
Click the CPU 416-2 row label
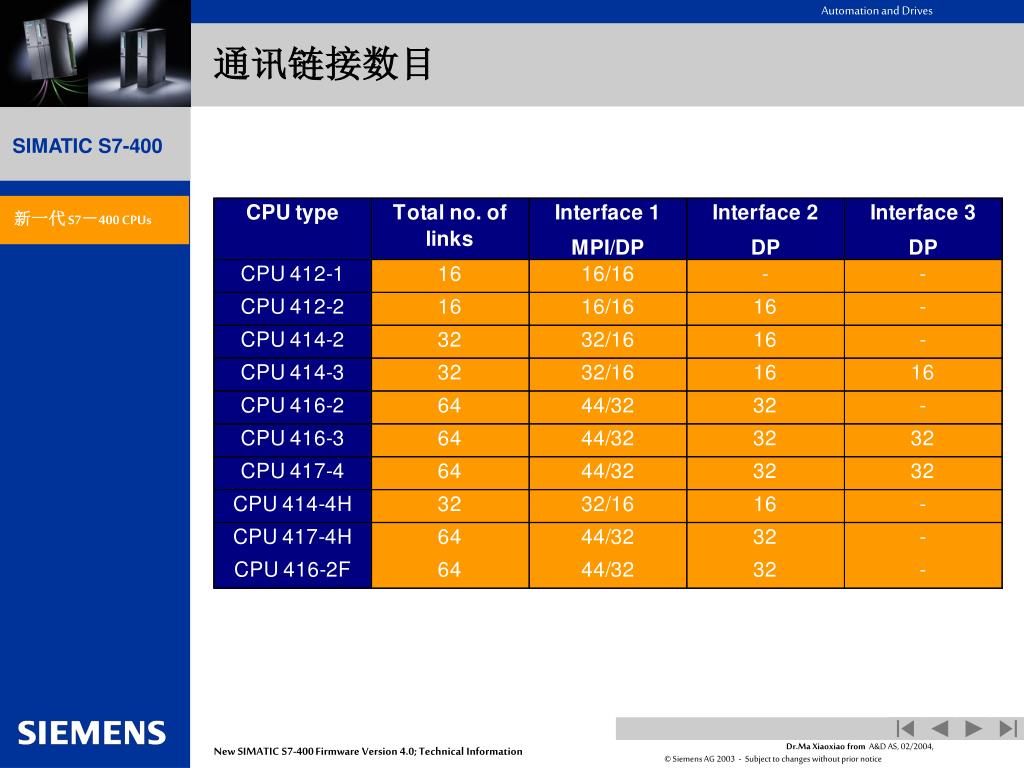point(293,406)
